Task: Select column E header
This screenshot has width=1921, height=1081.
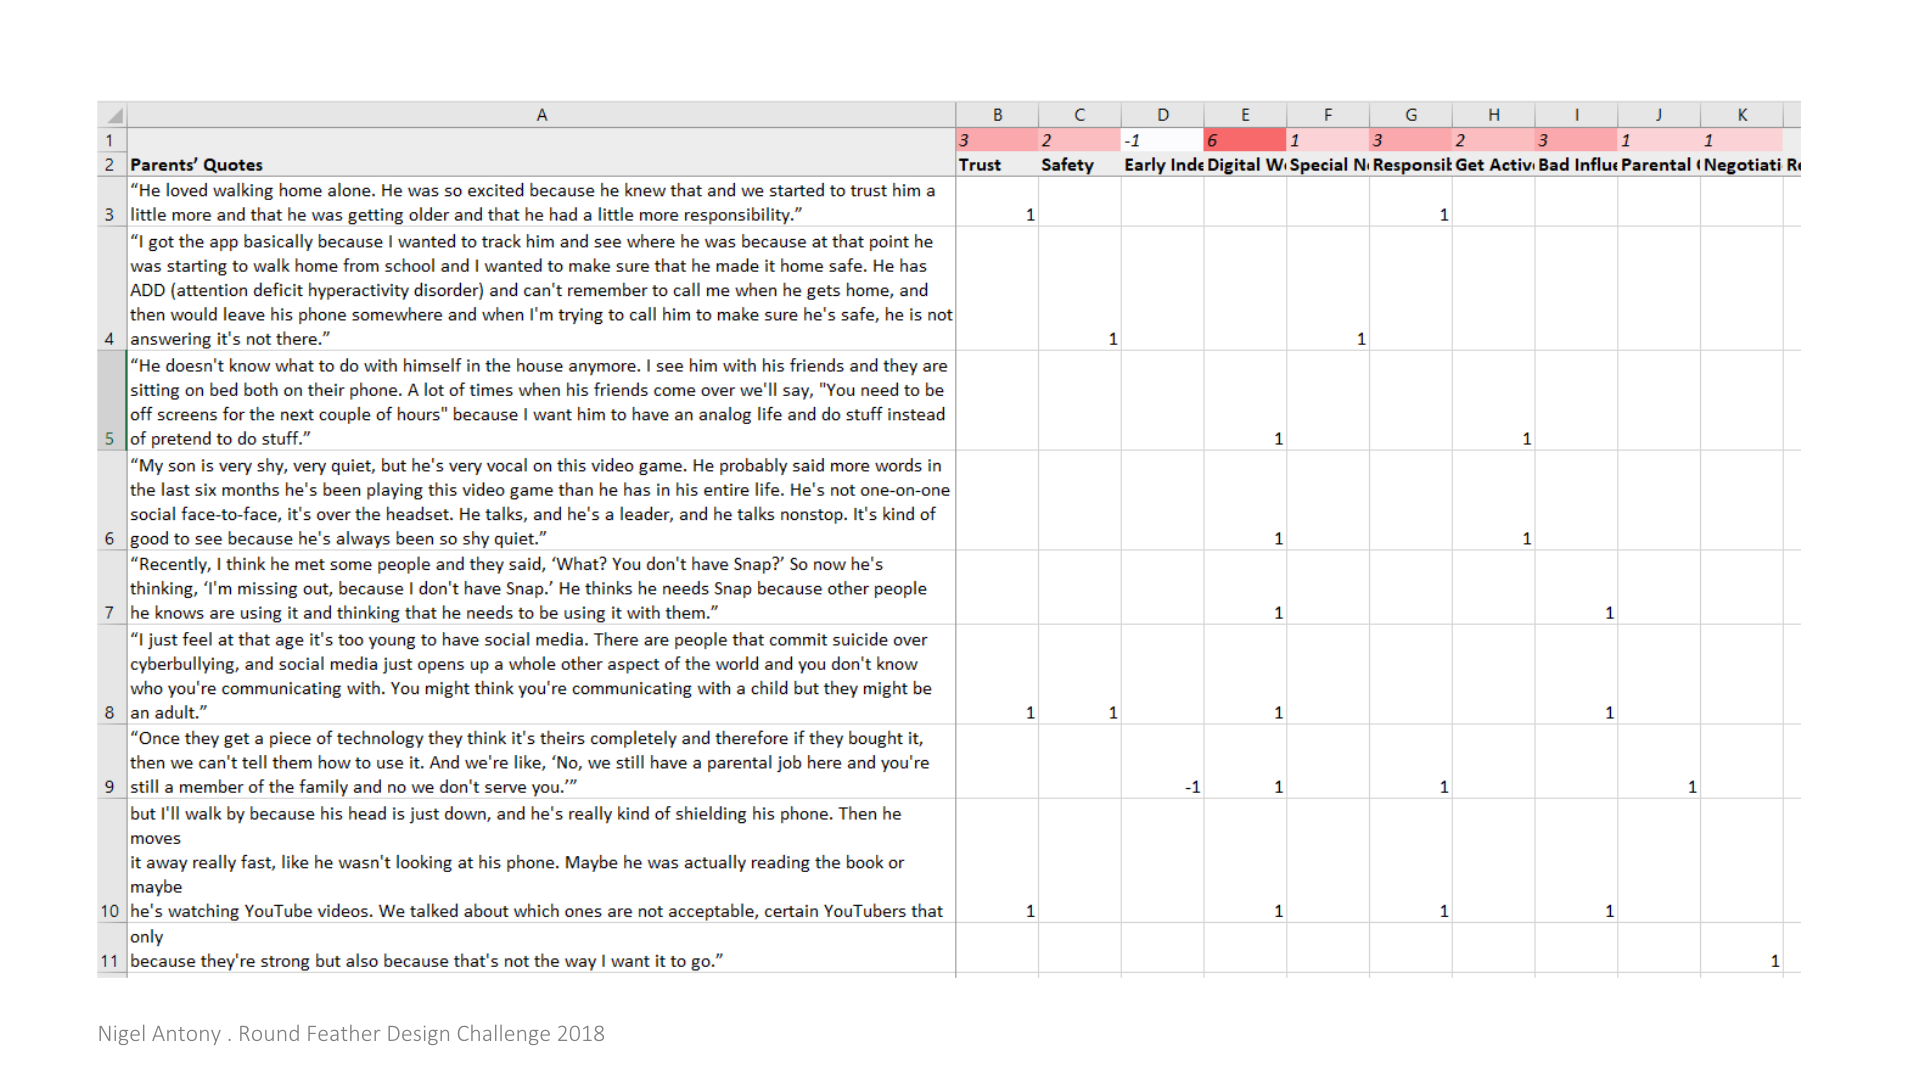Action: (1245, 115)
